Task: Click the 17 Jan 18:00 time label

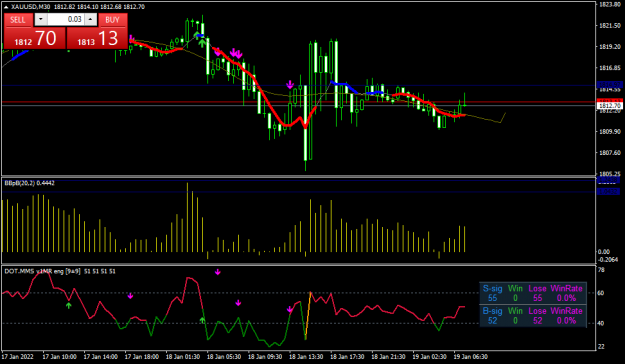Action: (x=142, y=356)
